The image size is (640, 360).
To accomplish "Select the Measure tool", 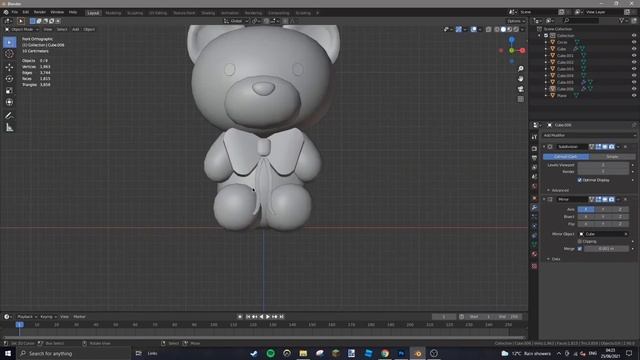I will 9,128.
